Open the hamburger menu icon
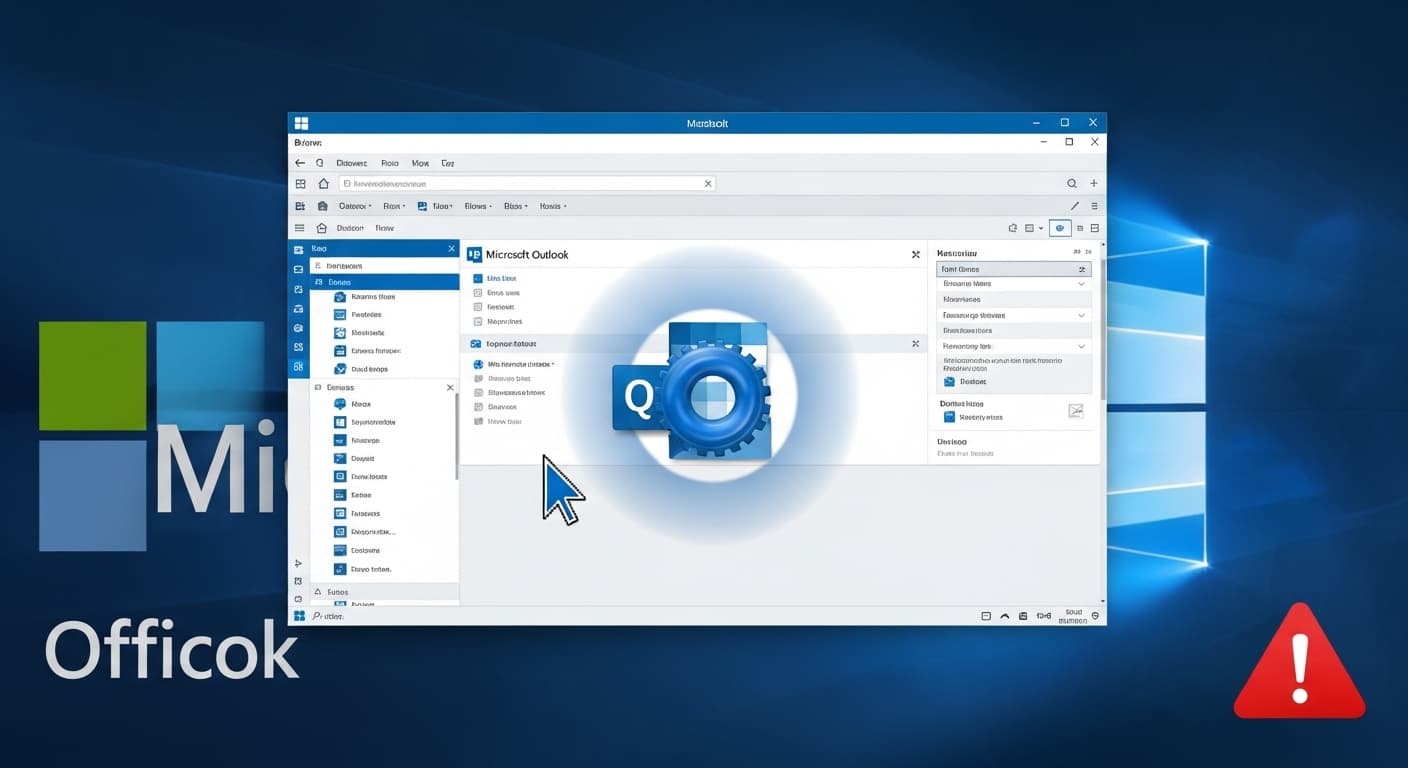Viewport: 1408px width, 768px height. pyautogui.click(x=299, y=227)
